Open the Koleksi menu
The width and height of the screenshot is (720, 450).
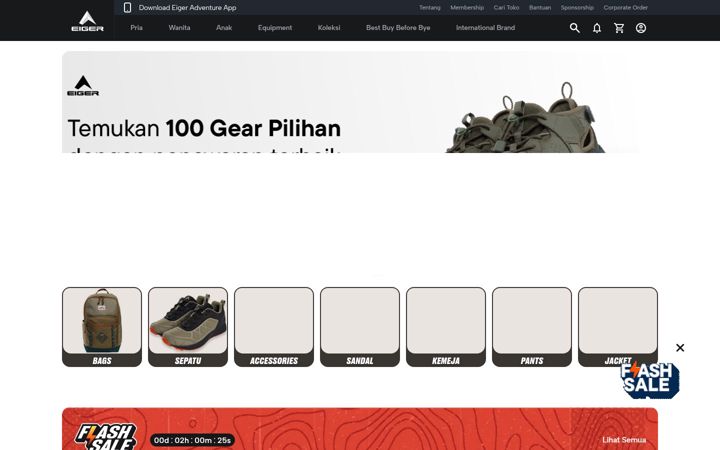point(329,28)
